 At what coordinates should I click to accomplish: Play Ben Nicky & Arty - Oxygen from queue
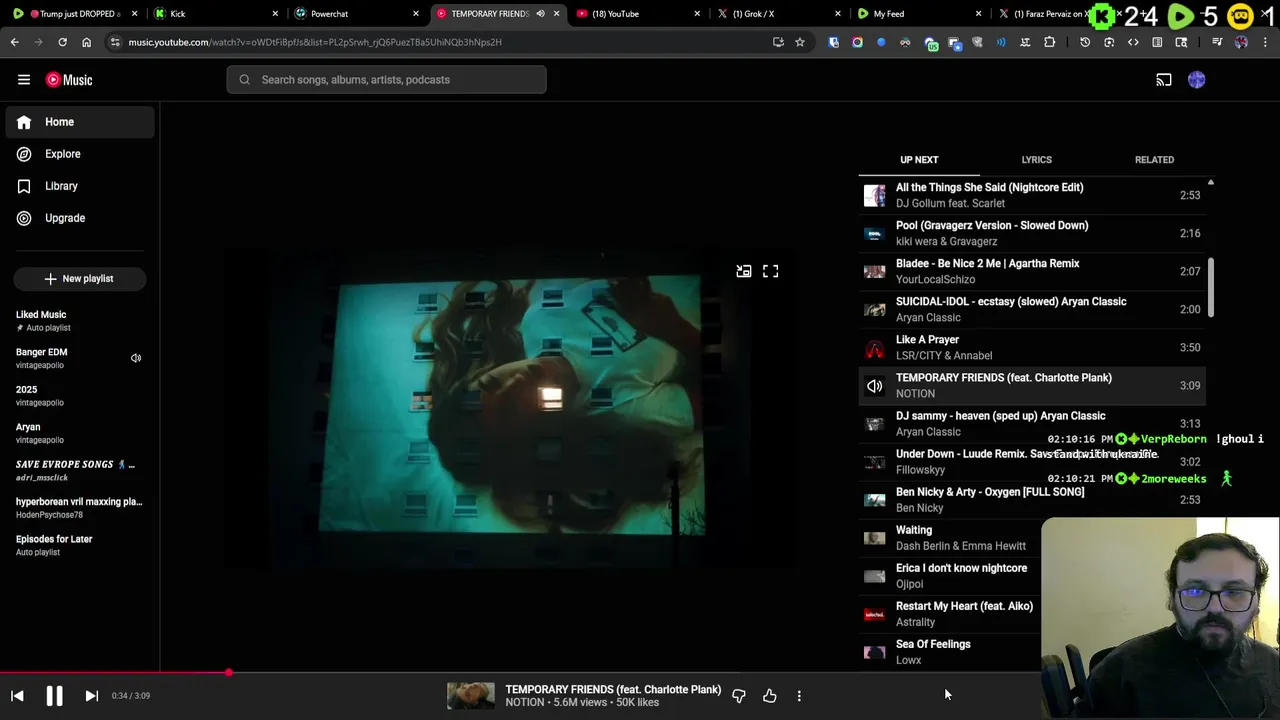coord(1032,500)
